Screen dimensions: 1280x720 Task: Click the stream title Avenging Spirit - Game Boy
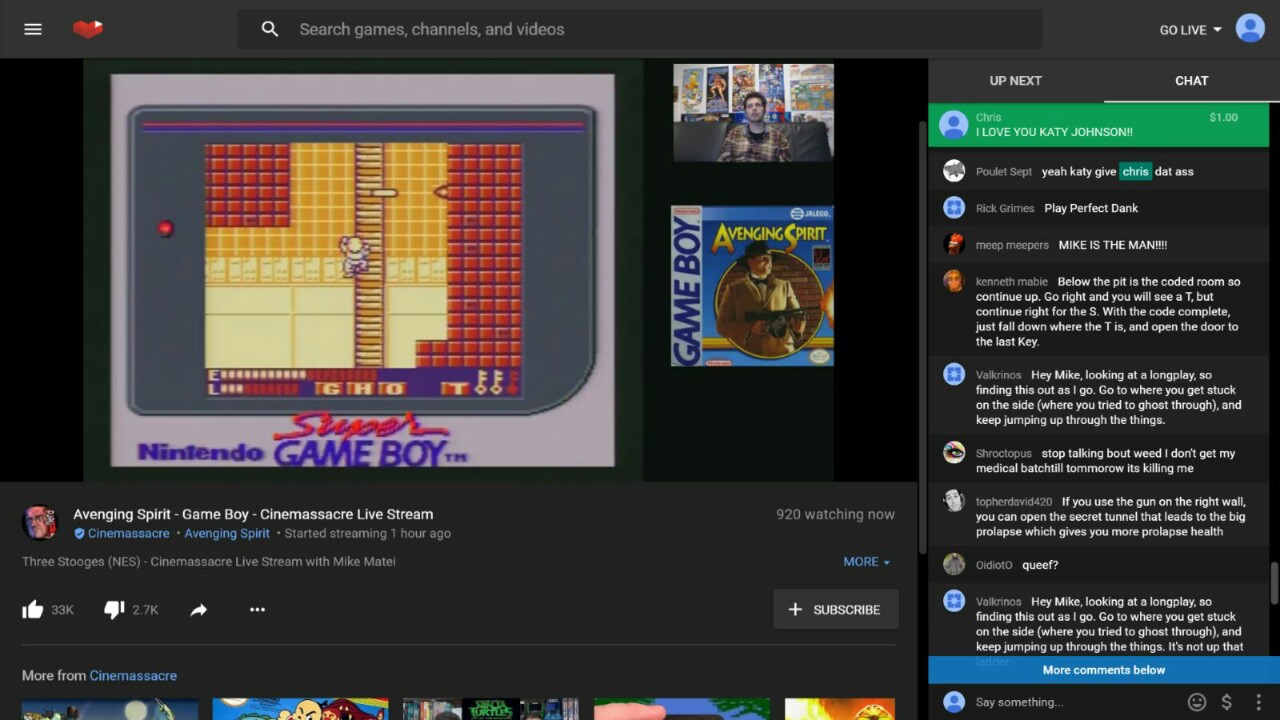253,514
